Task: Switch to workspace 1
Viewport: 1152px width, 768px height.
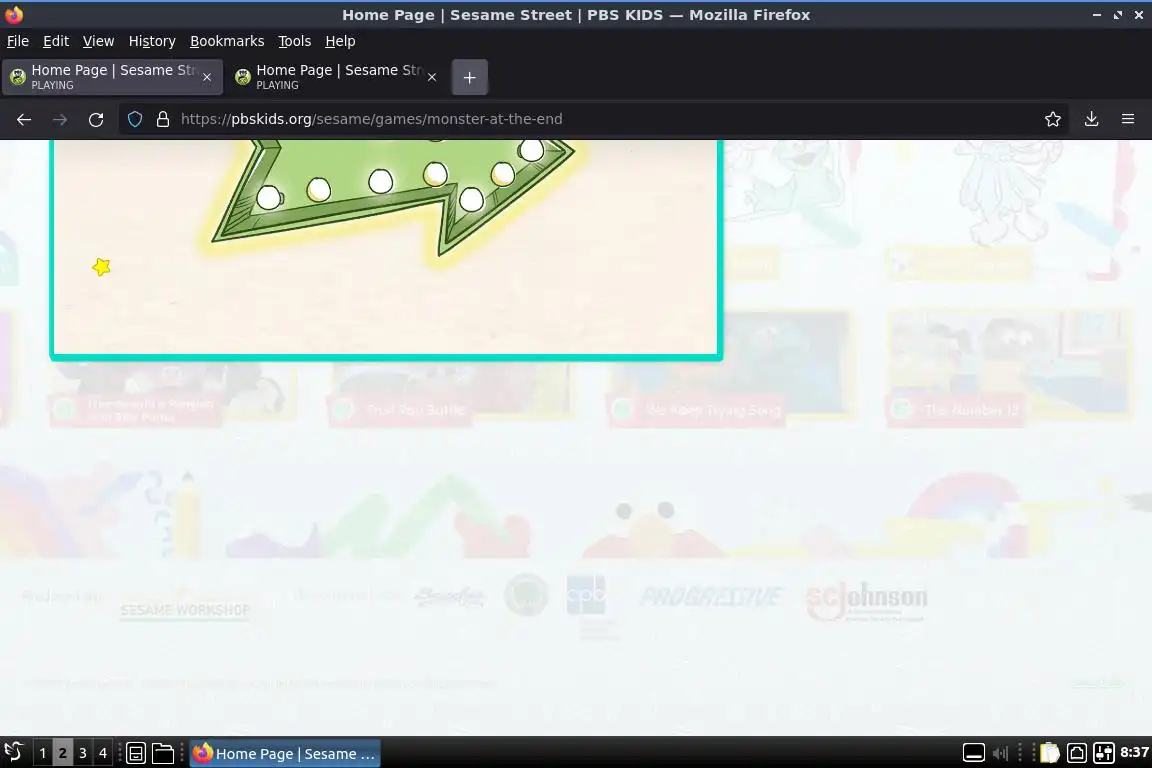Action: pyautogui.click(x=43, y=753)
